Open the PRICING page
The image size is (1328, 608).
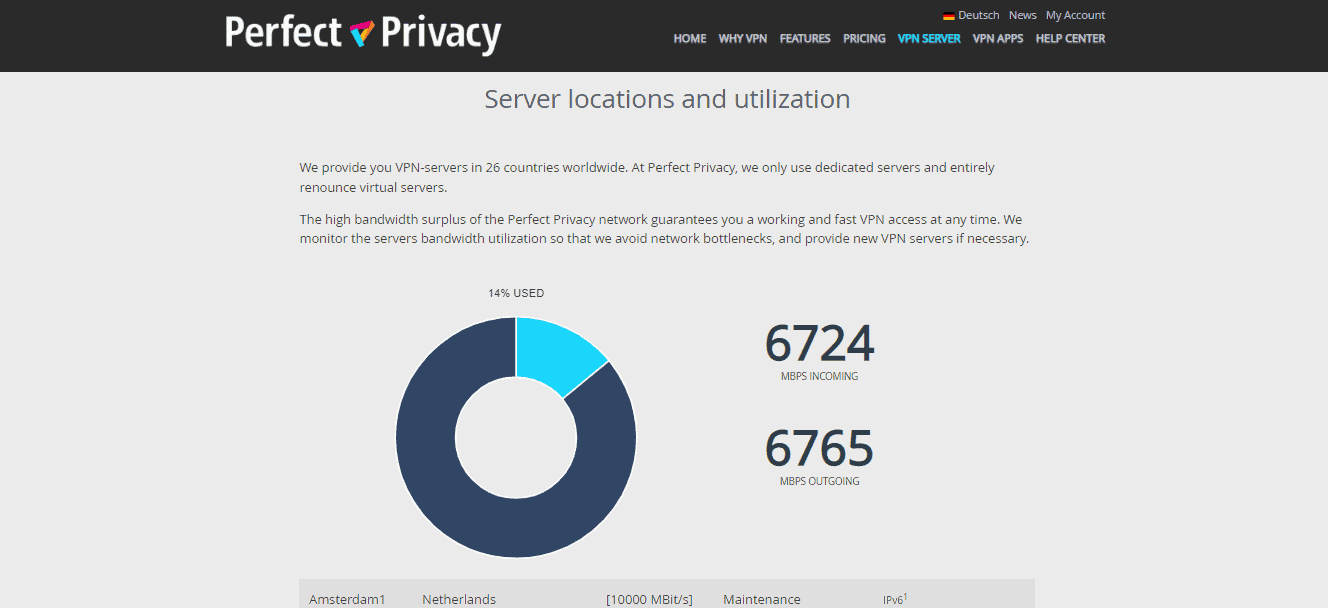(863, 38)
